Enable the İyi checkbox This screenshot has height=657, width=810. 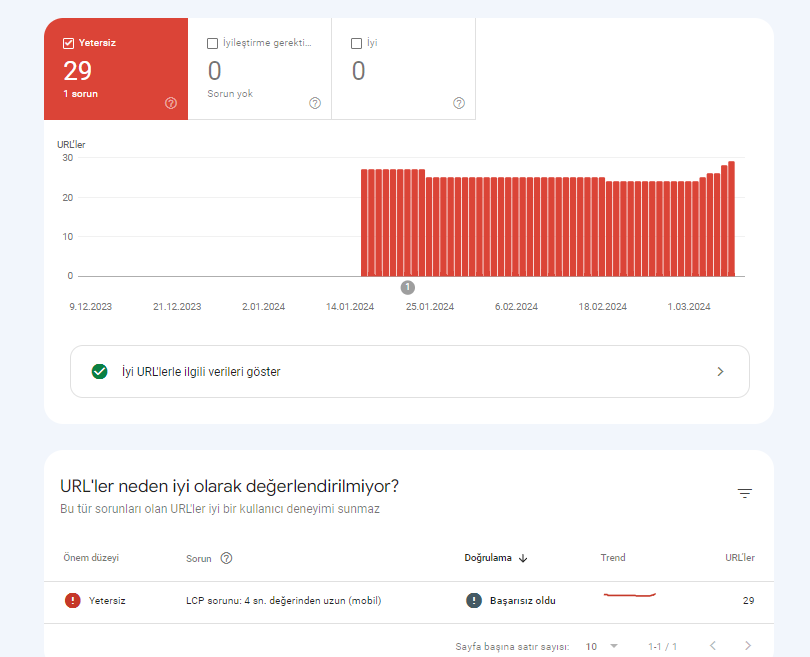click(x=356, y=43)
